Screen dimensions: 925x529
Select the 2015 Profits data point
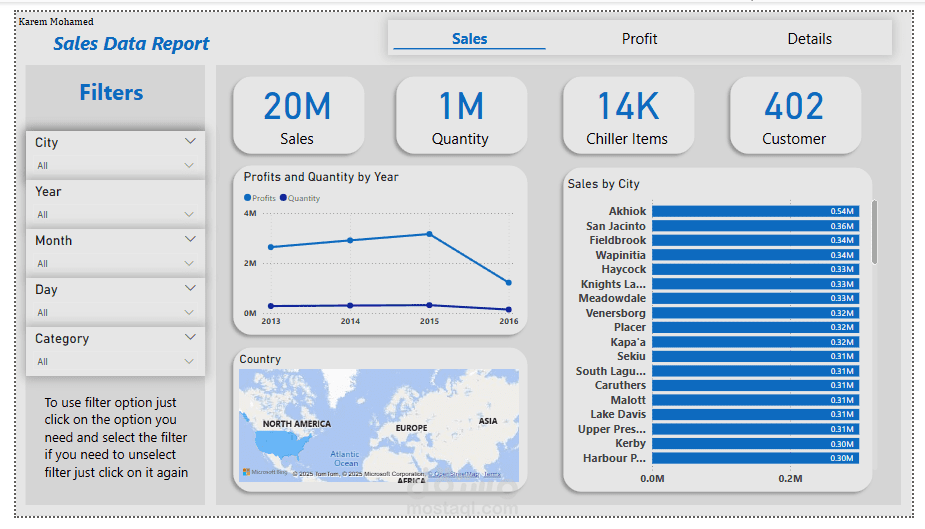(429, 234)
